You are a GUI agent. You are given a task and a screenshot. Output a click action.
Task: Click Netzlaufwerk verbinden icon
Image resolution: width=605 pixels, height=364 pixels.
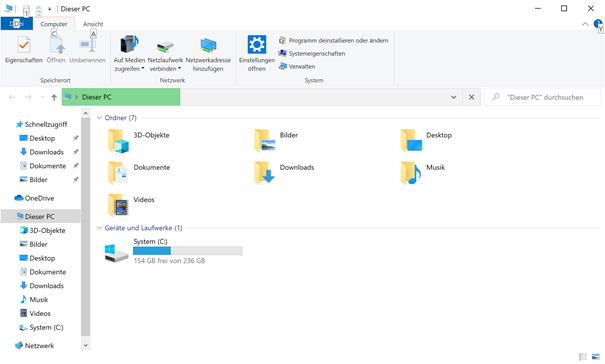click(165, 46)
